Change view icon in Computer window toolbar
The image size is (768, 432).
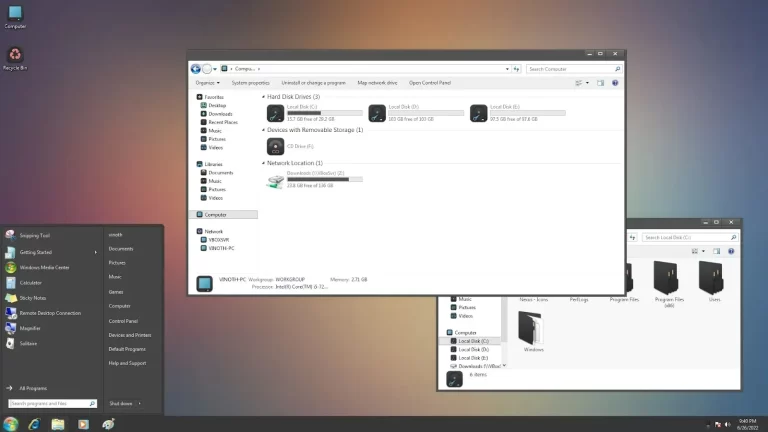(579, 83)
